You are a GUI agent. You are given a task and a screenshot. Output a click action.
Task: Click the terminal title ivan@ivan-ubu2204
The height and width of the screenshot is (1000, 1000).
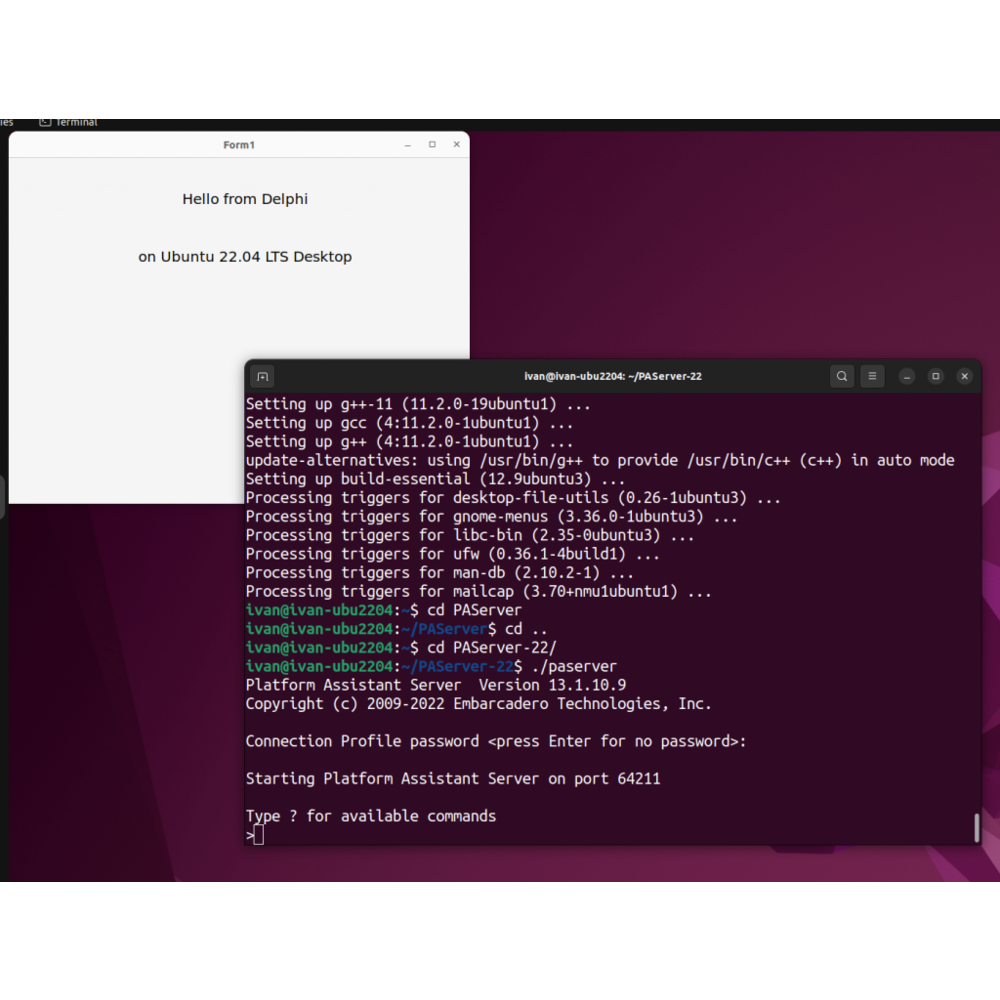click(613, 377)
